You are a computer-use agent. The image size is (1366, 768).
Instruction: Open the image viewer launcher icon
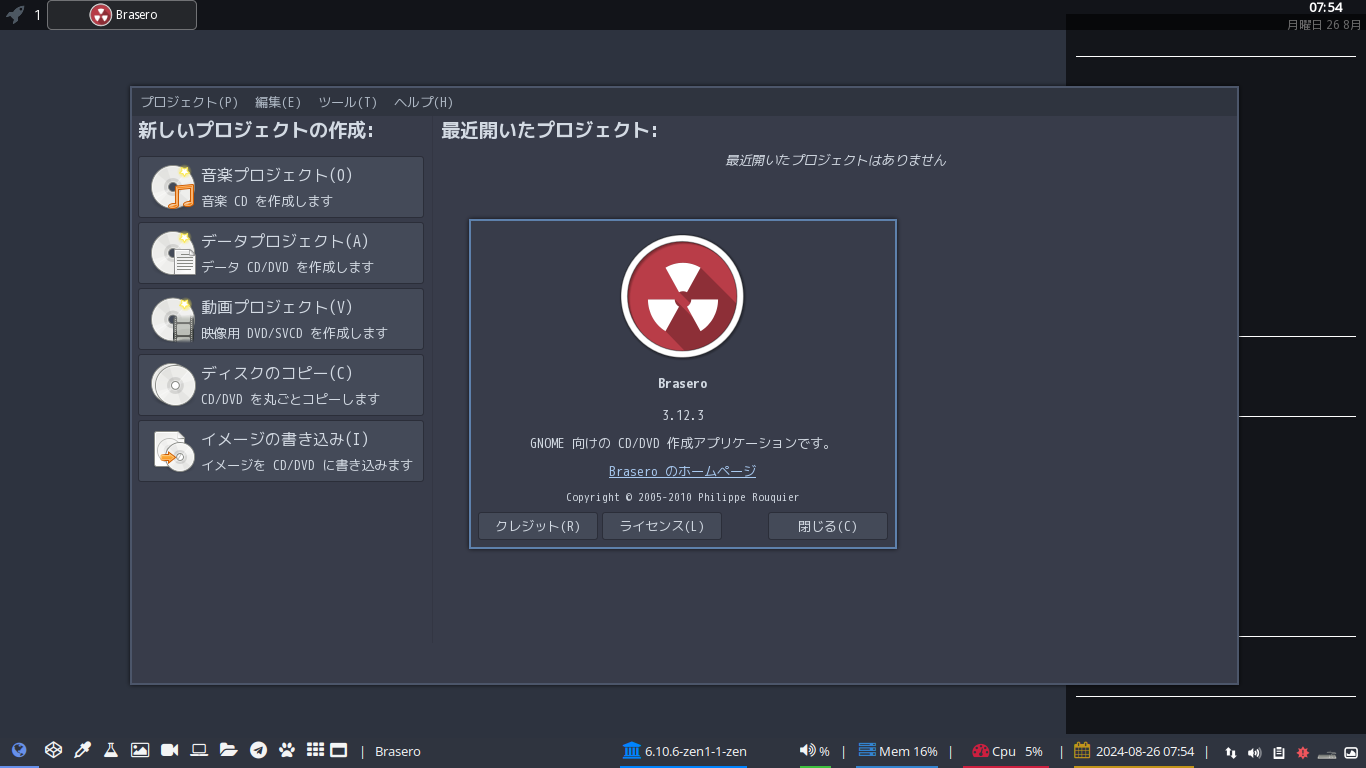coord(140,750)
